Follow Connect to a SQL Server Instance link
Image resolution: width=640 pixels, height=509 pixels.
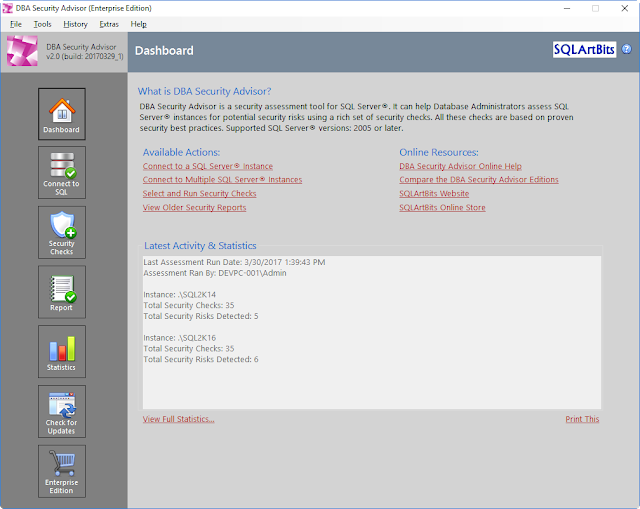(x=208, y=166)
